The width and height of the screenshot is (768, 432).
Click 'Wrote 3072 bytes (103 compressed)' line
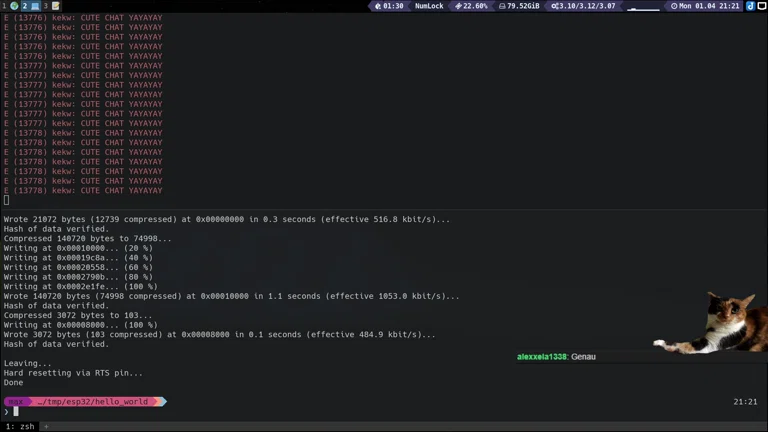(x=219, y=335)
